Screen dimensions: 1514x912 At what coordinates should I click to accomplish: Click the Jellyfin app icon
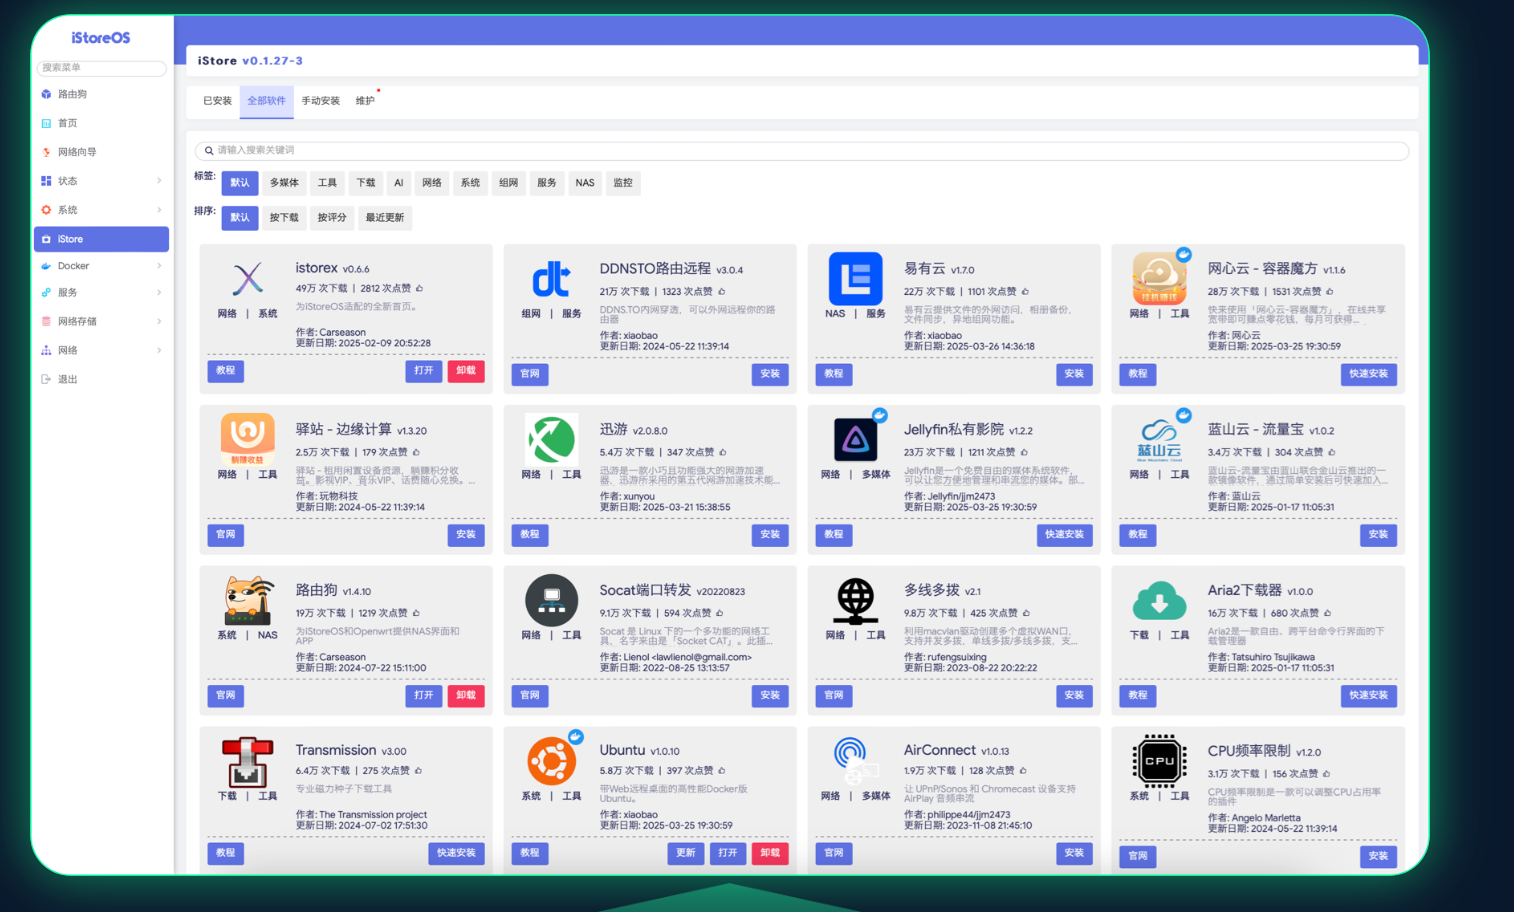coord(855,439)
